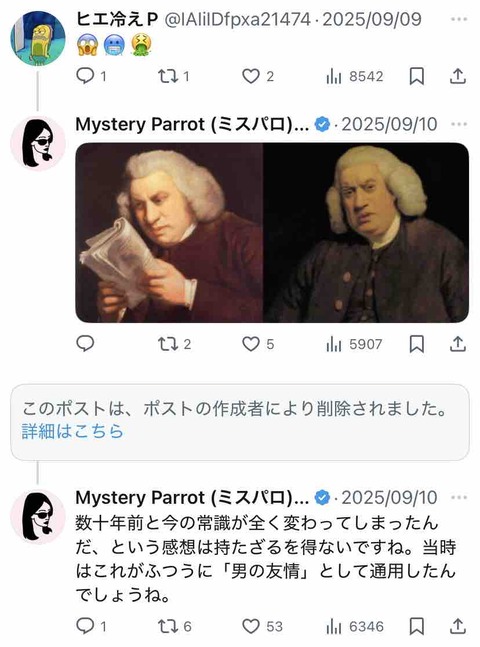Bookmark ヒエ冷えP's emoji post
The image size is (480, 647).
coord(416,76)
